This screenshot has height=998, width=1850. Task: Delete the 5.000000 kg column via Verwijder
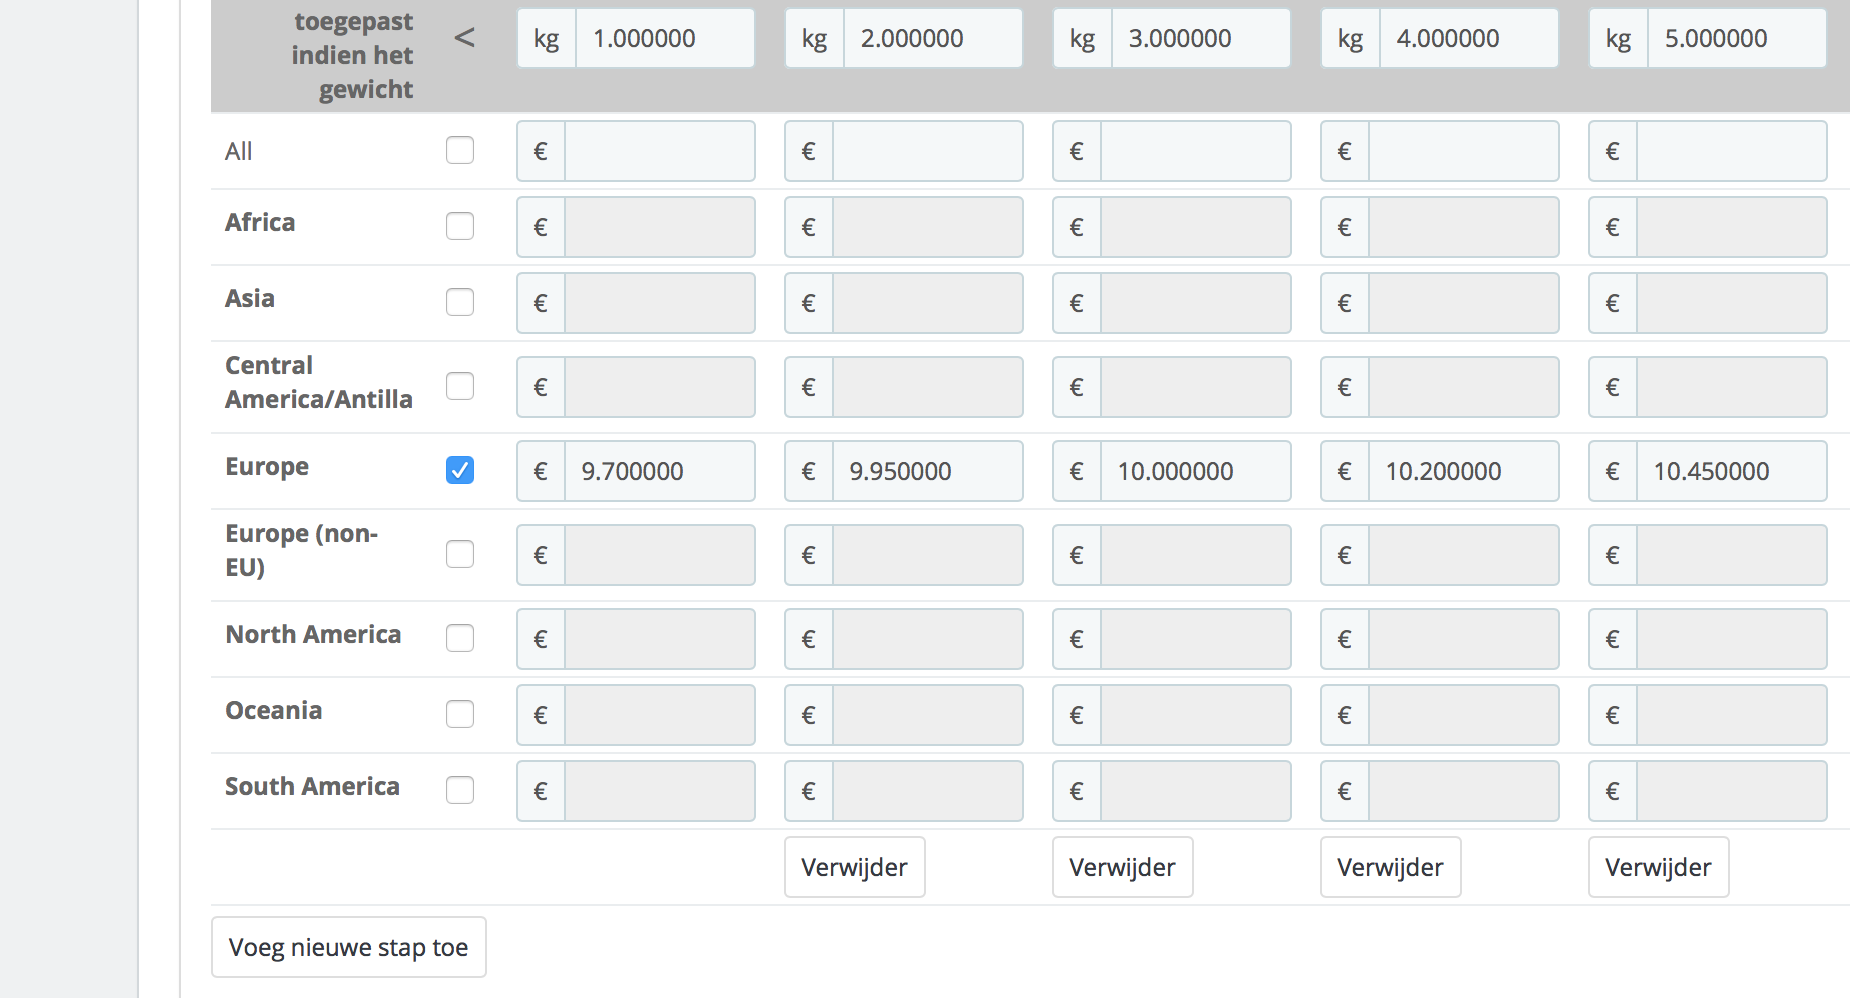tap(1659, 867)
